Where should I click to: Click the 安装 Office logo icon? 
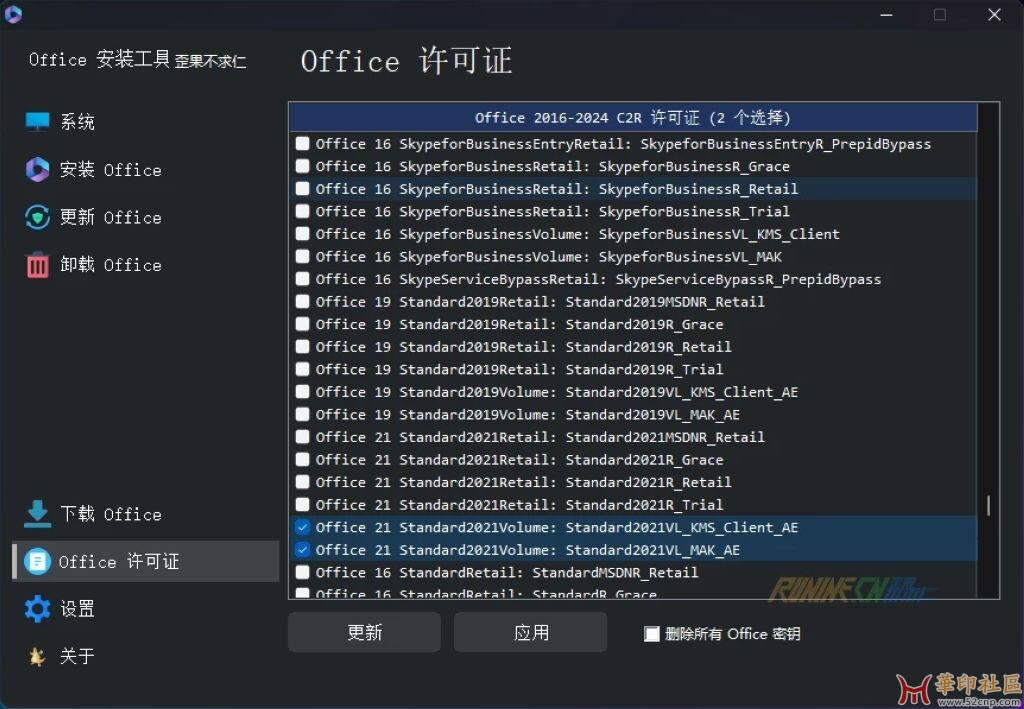pos(37,170)
